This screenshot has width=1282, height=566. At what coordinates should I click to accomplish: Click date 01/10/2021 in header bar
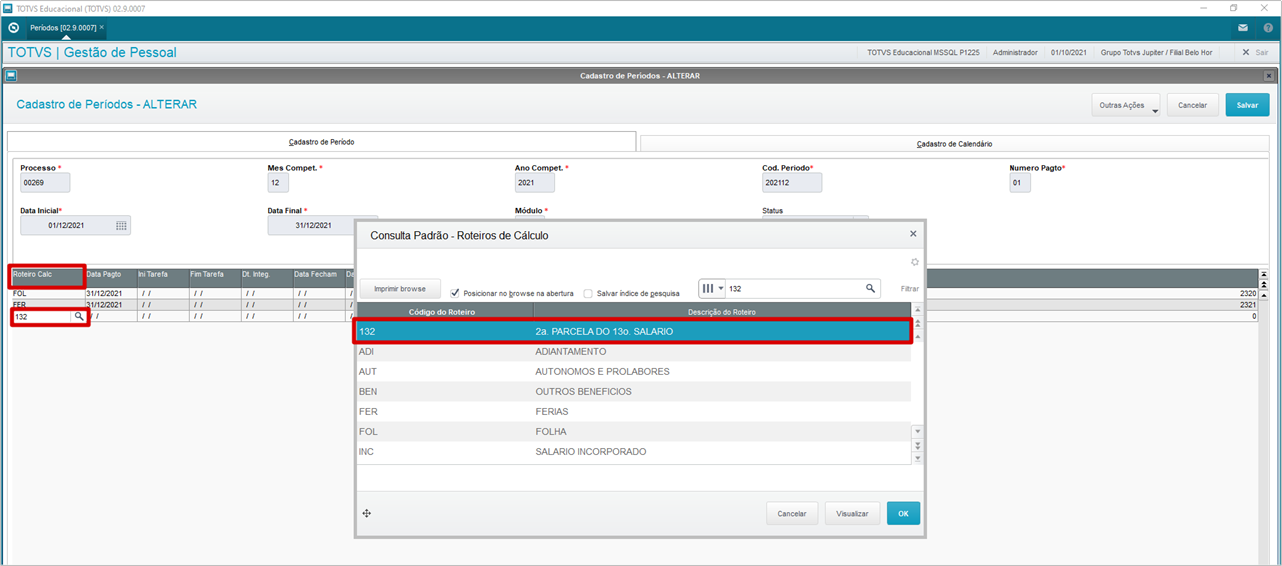pos(1069,52)
